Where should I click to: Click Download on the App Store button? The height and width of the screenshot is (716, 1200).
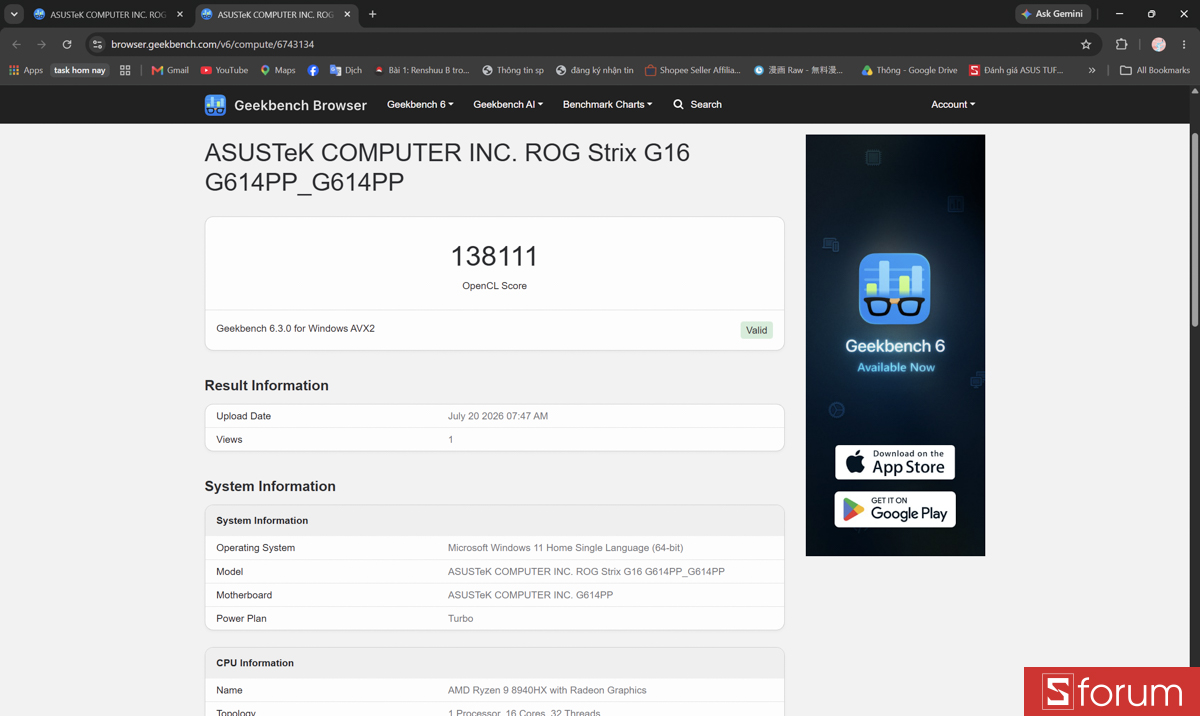[895, 462]
